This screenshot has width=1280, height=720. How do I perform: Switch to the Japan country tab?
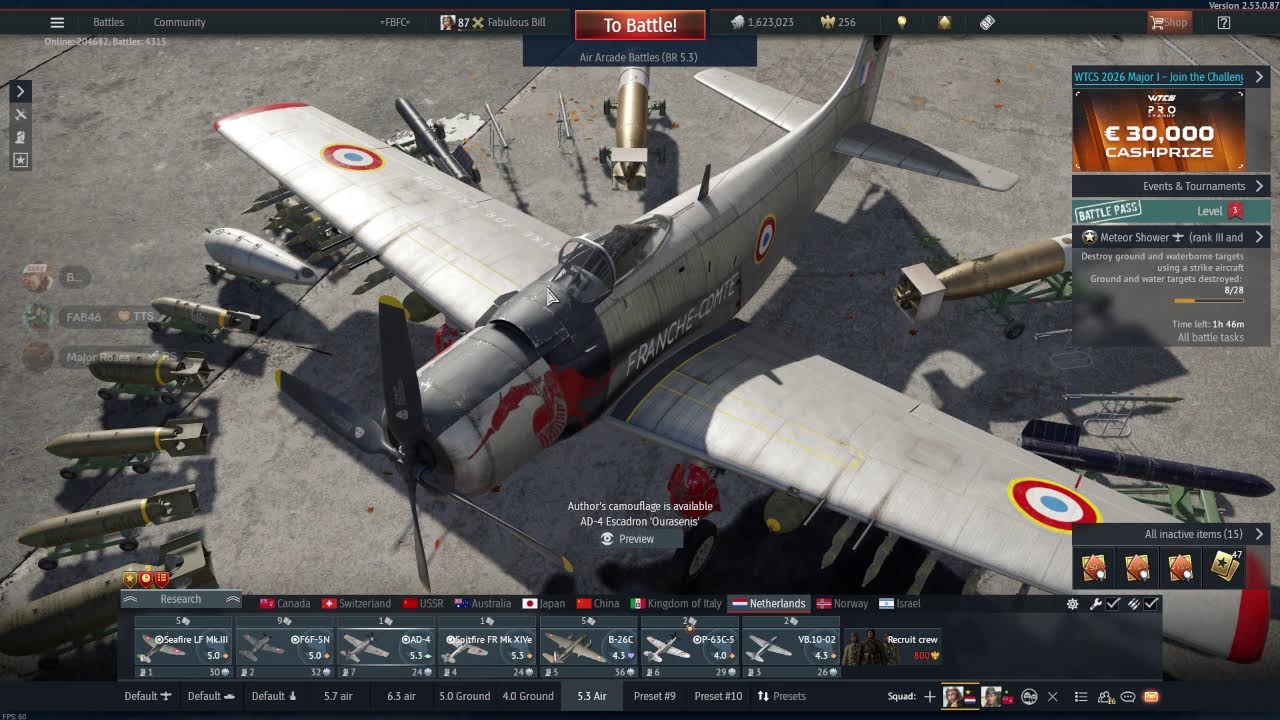point(544,604)
